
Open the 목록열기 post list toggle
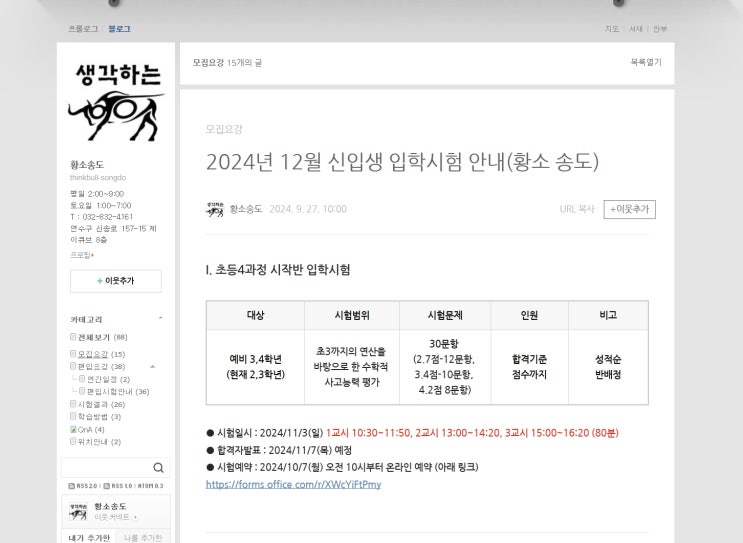646,62
